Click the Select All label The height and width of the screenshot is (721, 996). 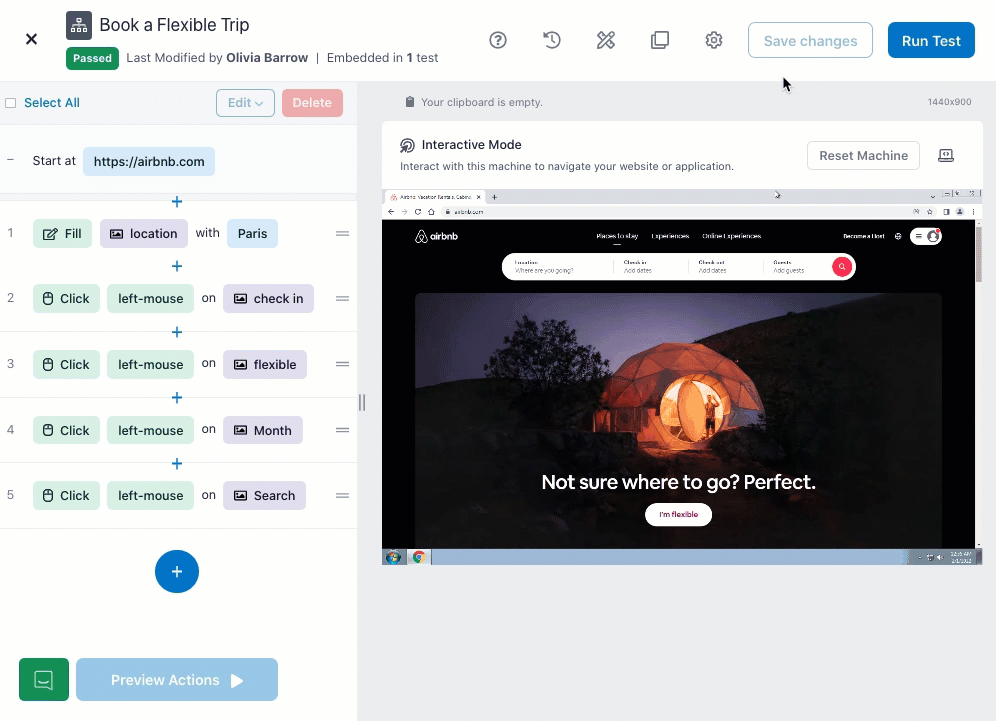point(51,103)
